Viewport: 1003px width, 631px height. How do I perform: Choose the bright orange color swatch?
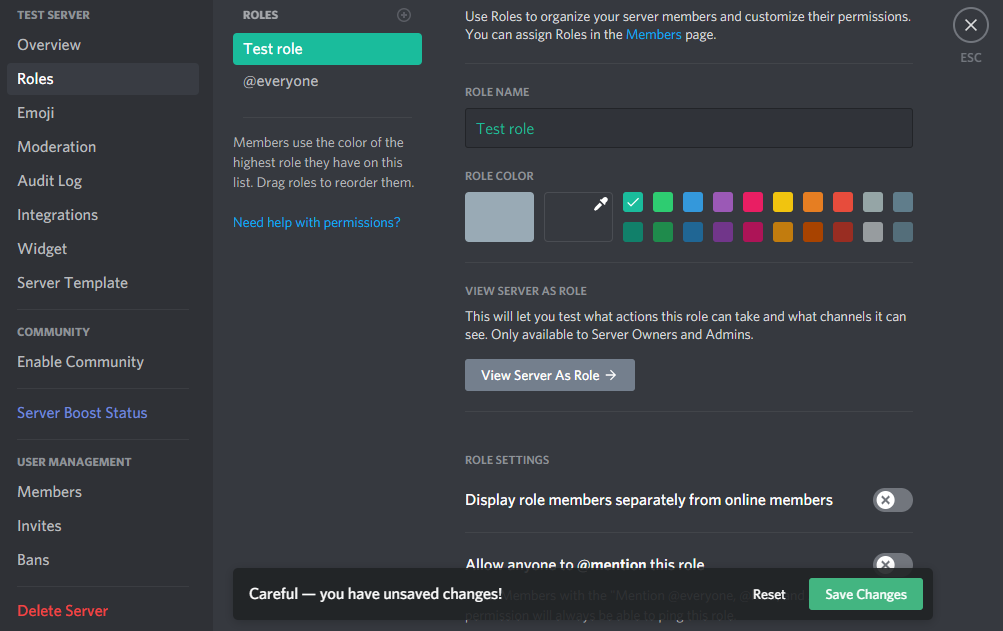point(813,202)
